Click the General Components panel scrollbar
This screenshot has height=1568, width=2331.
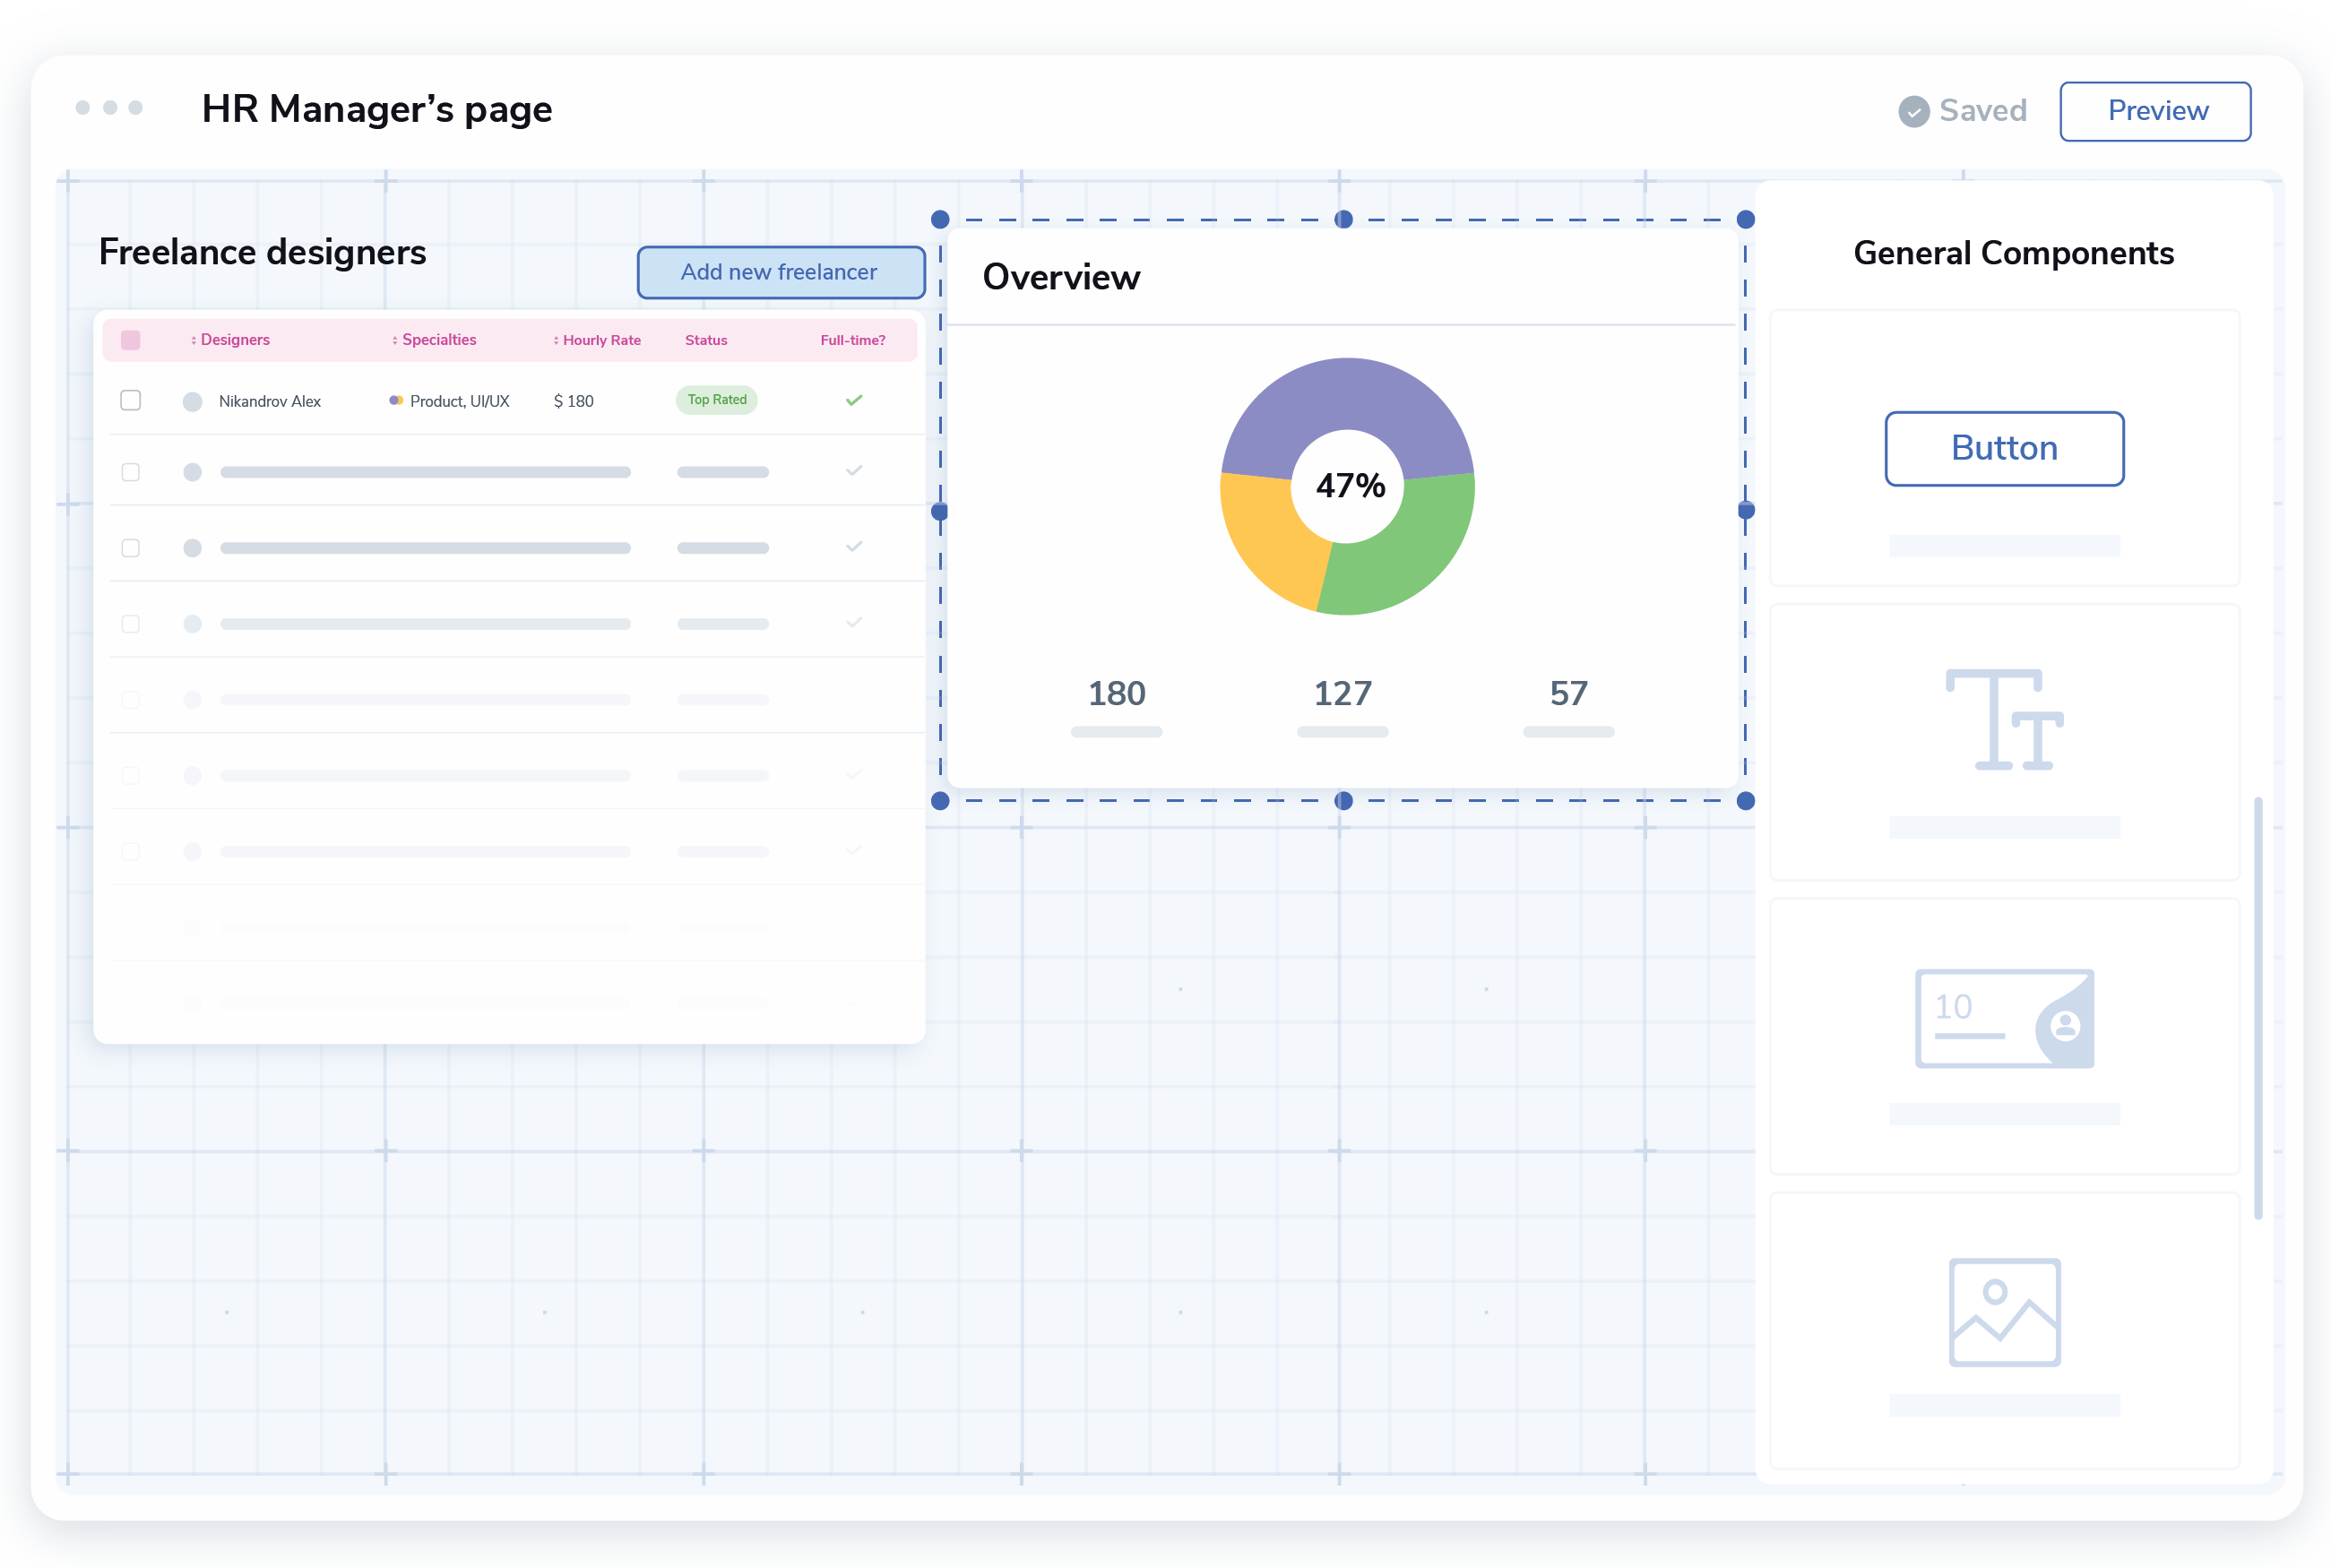2257,1008
